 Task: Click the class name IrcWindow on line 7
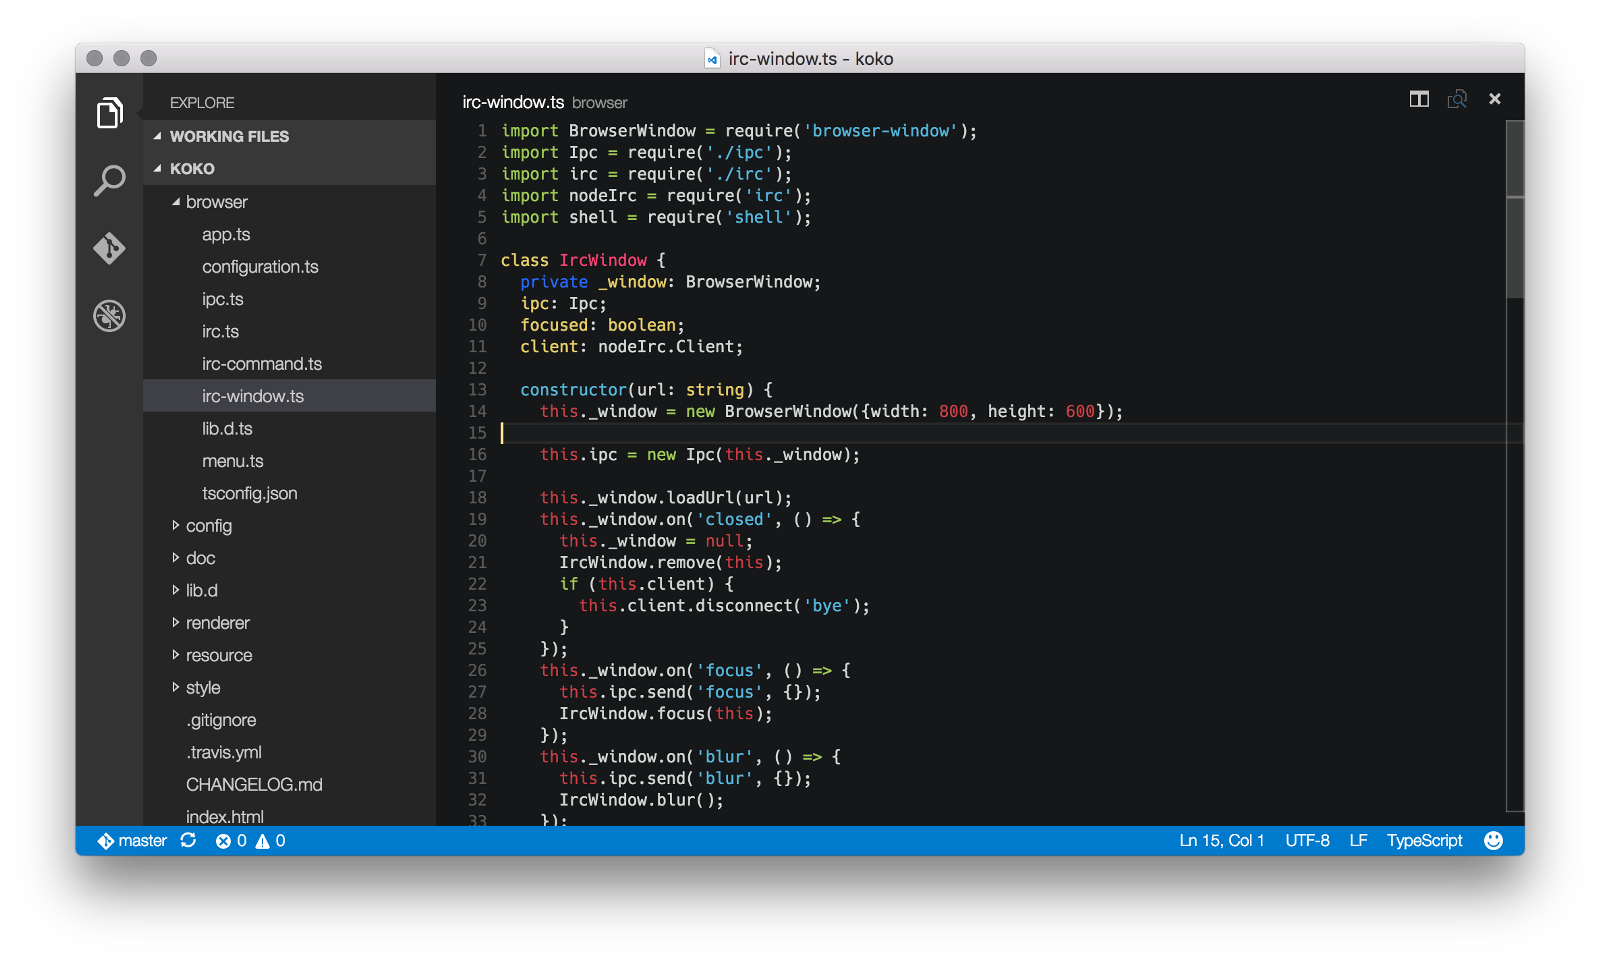pyautogui.click(x=603, y=260)
